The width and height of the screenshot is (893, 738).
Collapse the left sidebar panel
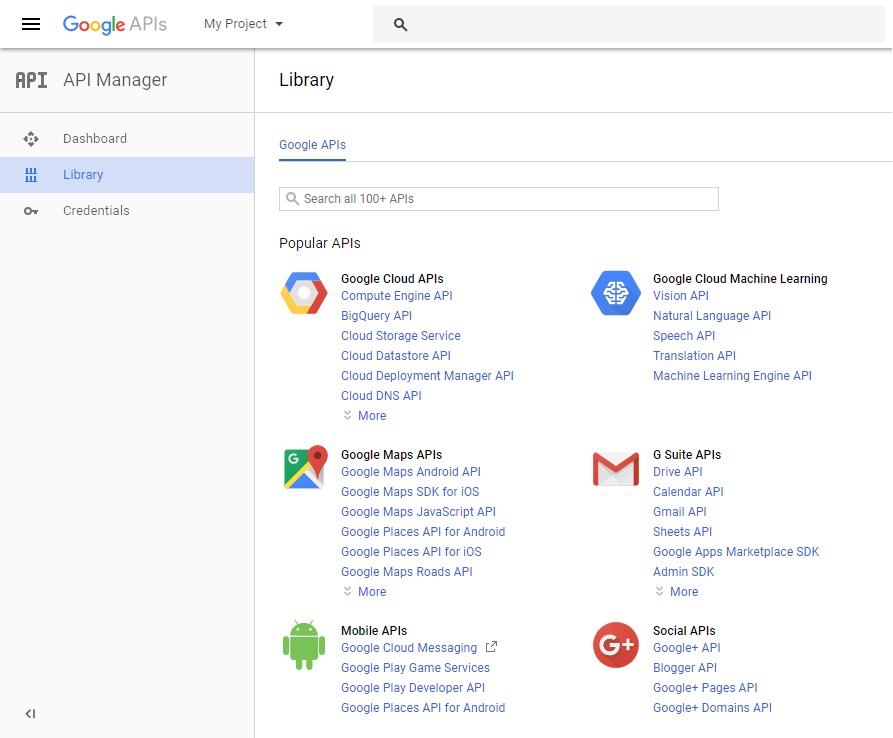[x=30, y=714]
